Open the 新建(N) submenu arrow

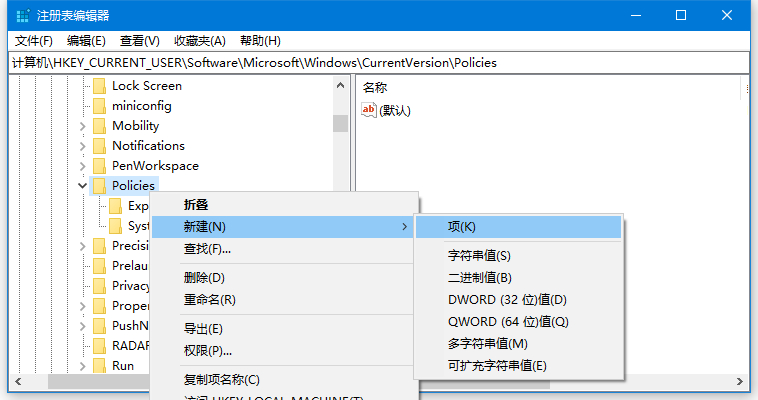pyautogui.click(x=405, y=226)
